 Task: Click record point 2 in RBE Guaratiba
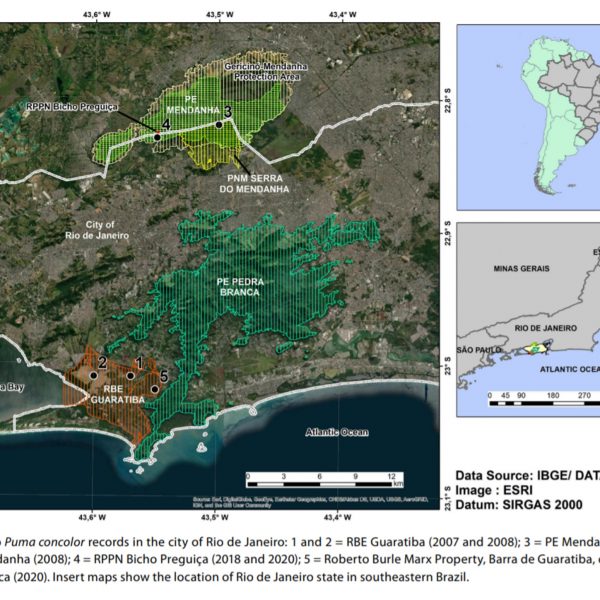pos(93,374)
